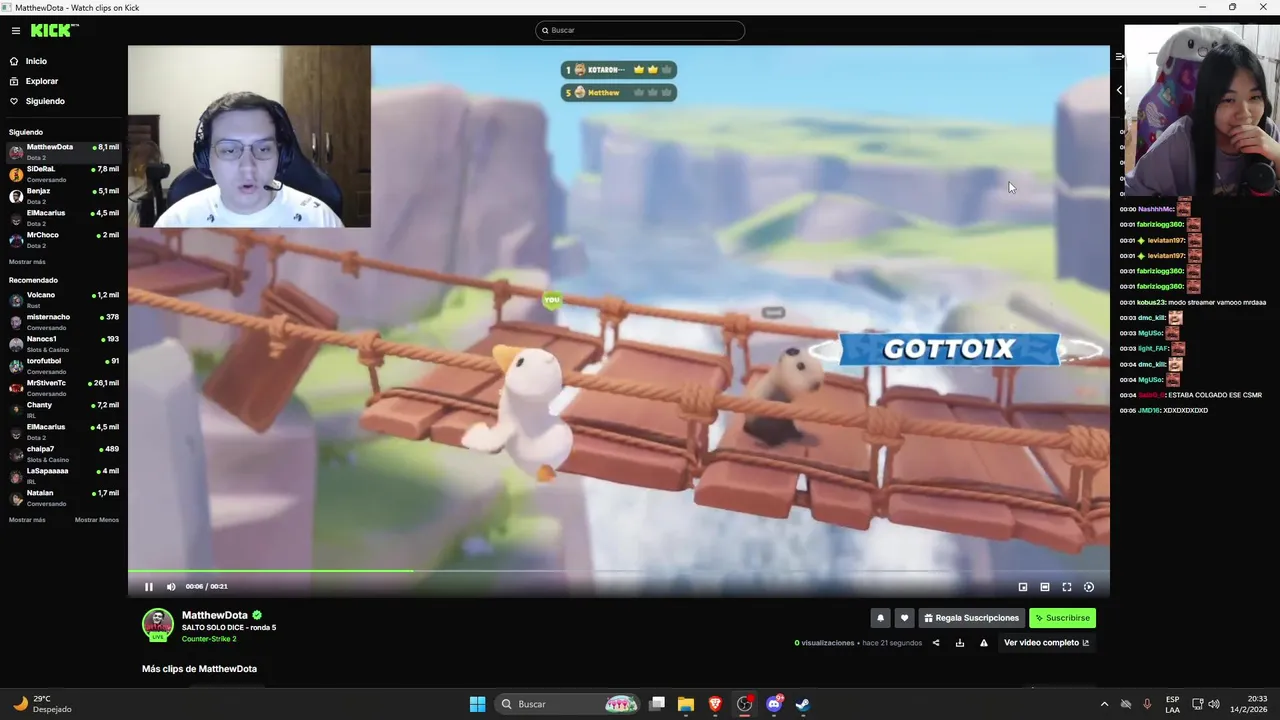The height and width of the screenshot is (720, 1280).
Task: Expand recommended list with Mostrar más
Action: (27, 520)
